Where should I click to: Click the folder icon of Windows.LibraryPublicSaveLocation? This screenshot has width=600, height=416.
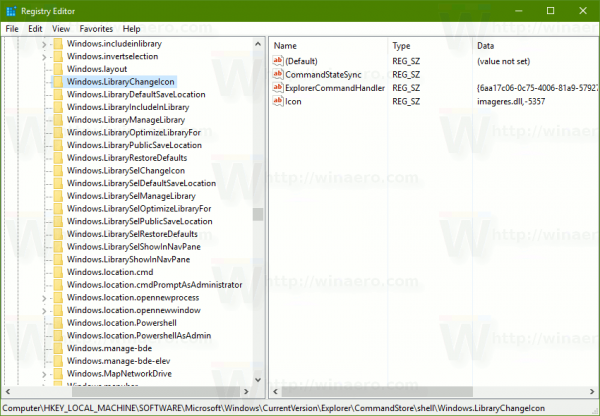coord(58,145)
